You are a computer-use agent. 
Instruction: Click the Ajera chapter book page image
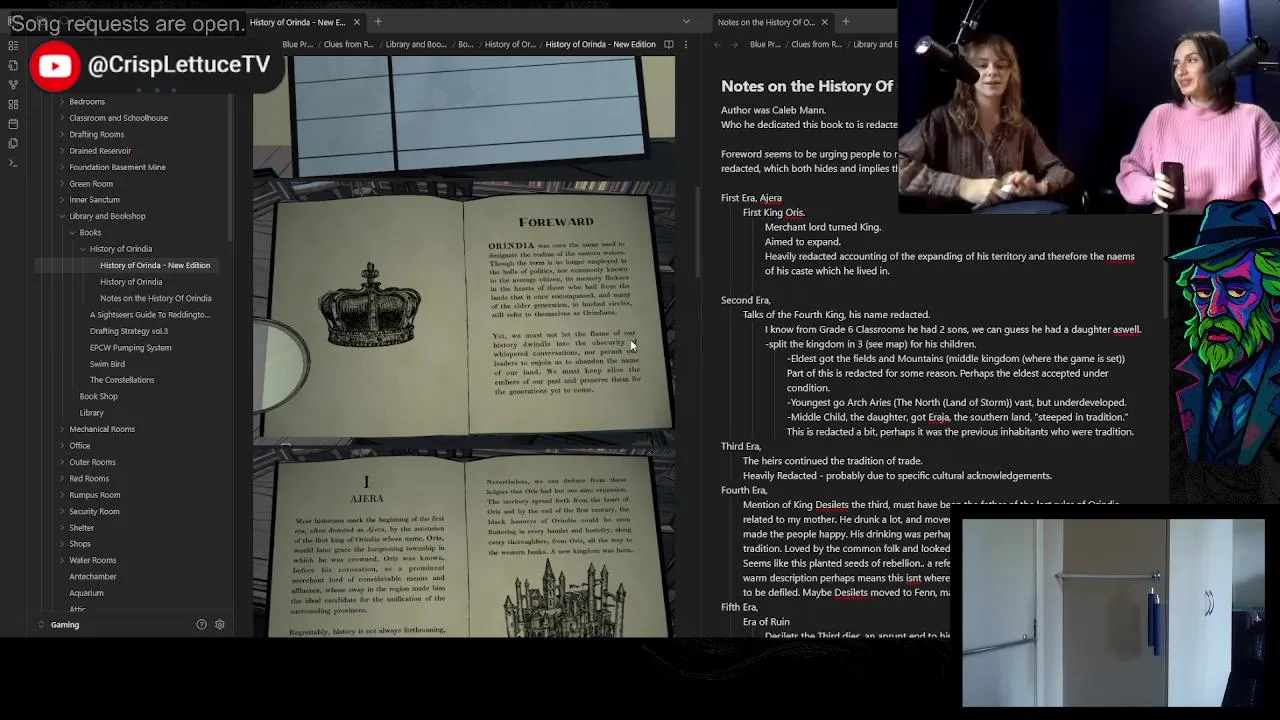464,543
